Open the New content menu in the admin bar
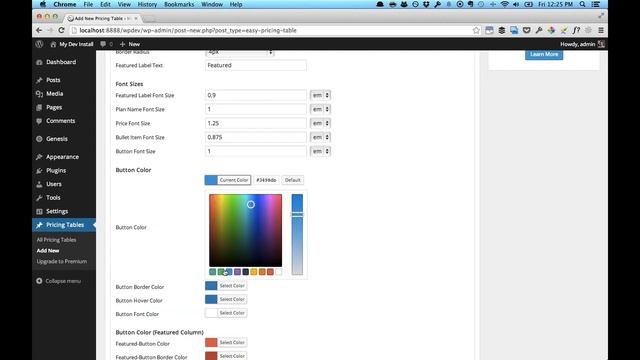The height and width of the screenshot is (360, 640). (130, 44)
